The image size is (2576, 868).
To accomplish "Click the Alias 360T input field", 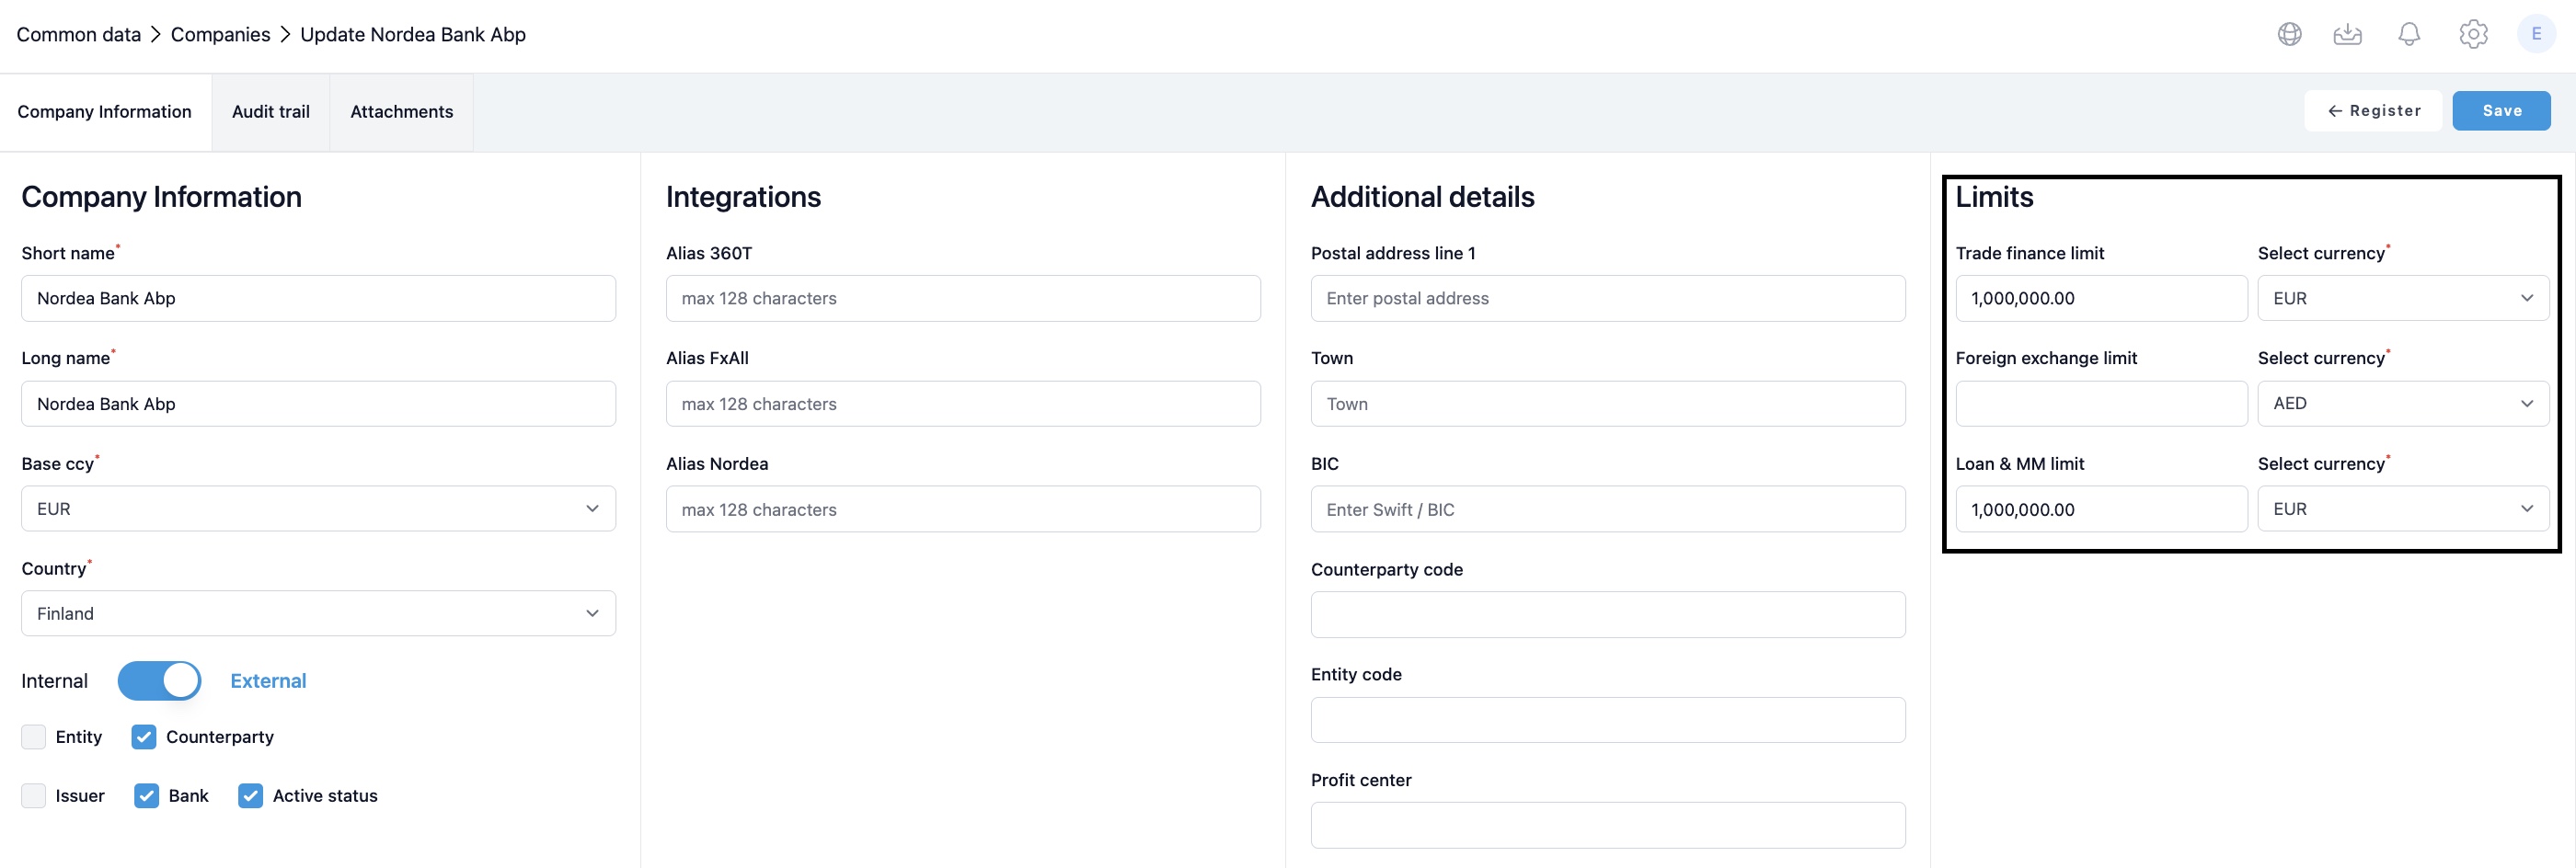I will click(x=963, y=298).
